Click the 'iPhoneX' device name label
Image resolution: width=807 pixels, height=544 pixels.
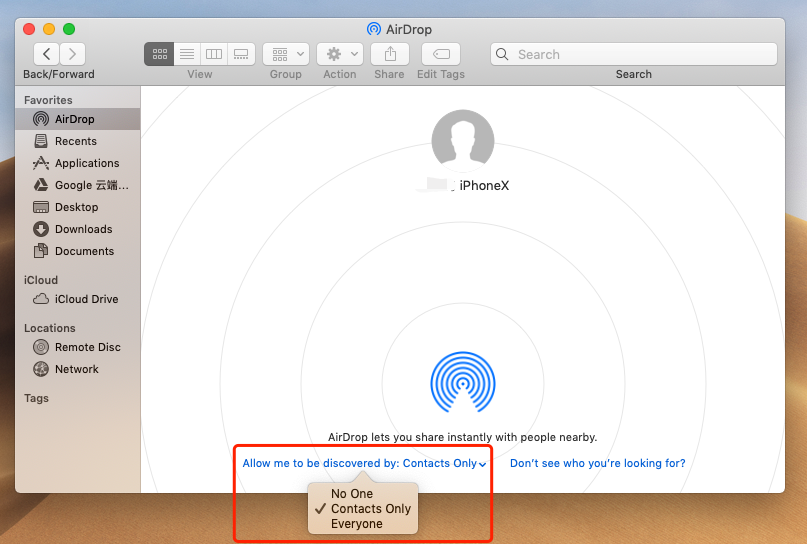tap(484, 185)
